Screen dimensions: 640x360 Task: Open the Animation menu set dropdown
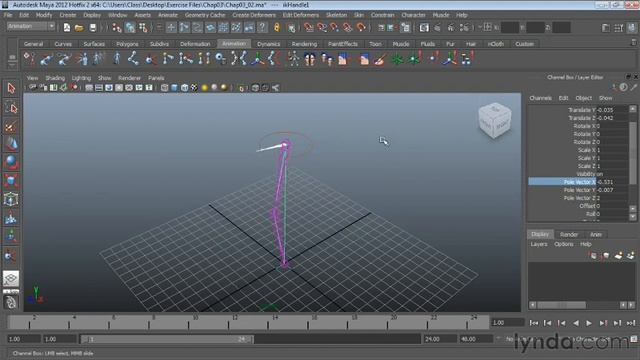pyautogui.click(x=31, y=27)
